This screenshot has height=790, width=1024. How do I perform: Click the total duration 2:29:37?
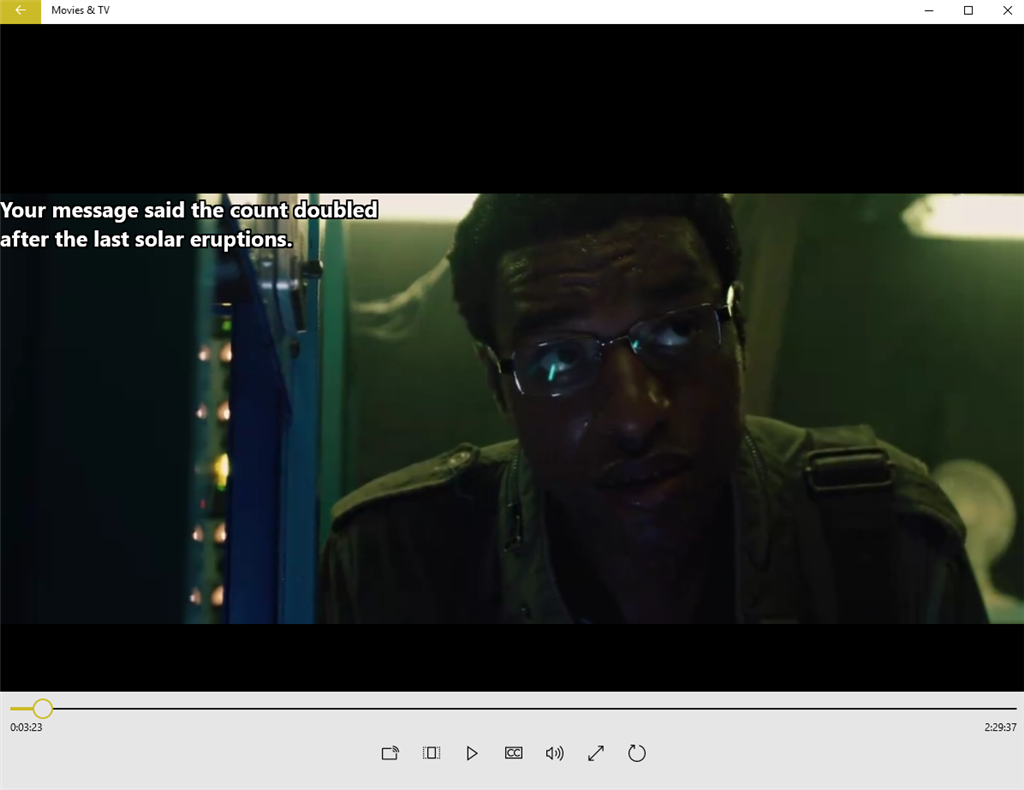pyautogui.click(x=1000, y=727)
